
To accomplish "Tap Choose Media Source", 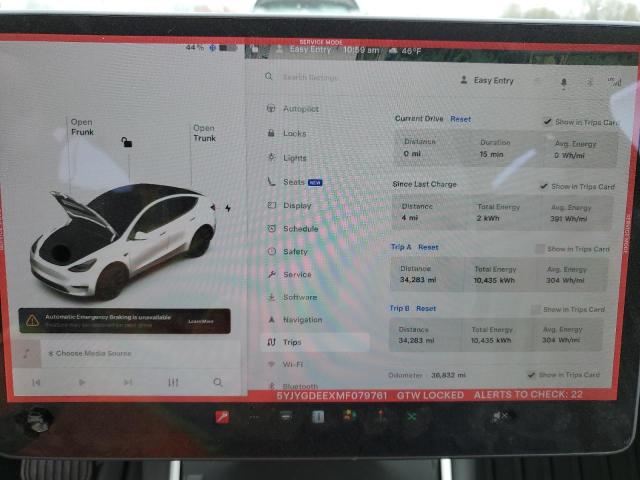I will pos(90,353).
